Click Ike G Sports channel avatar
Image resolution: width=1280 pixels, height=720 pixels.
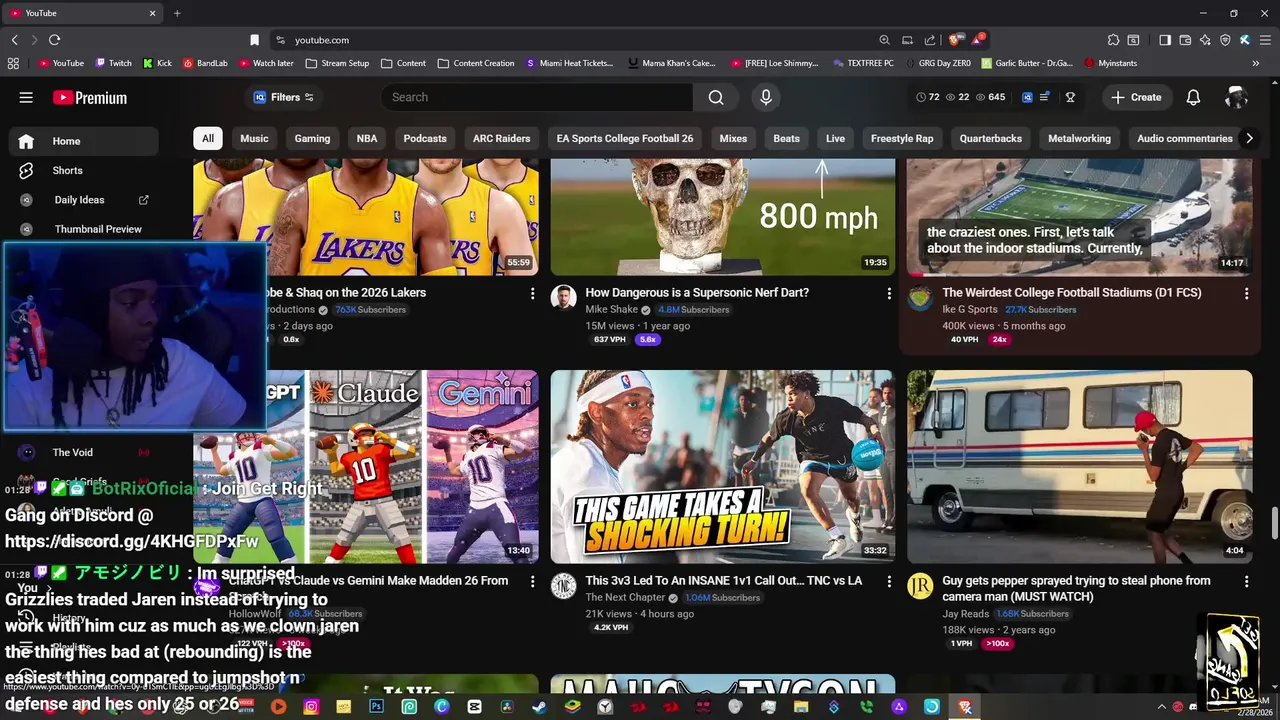(x=920, y=299)
